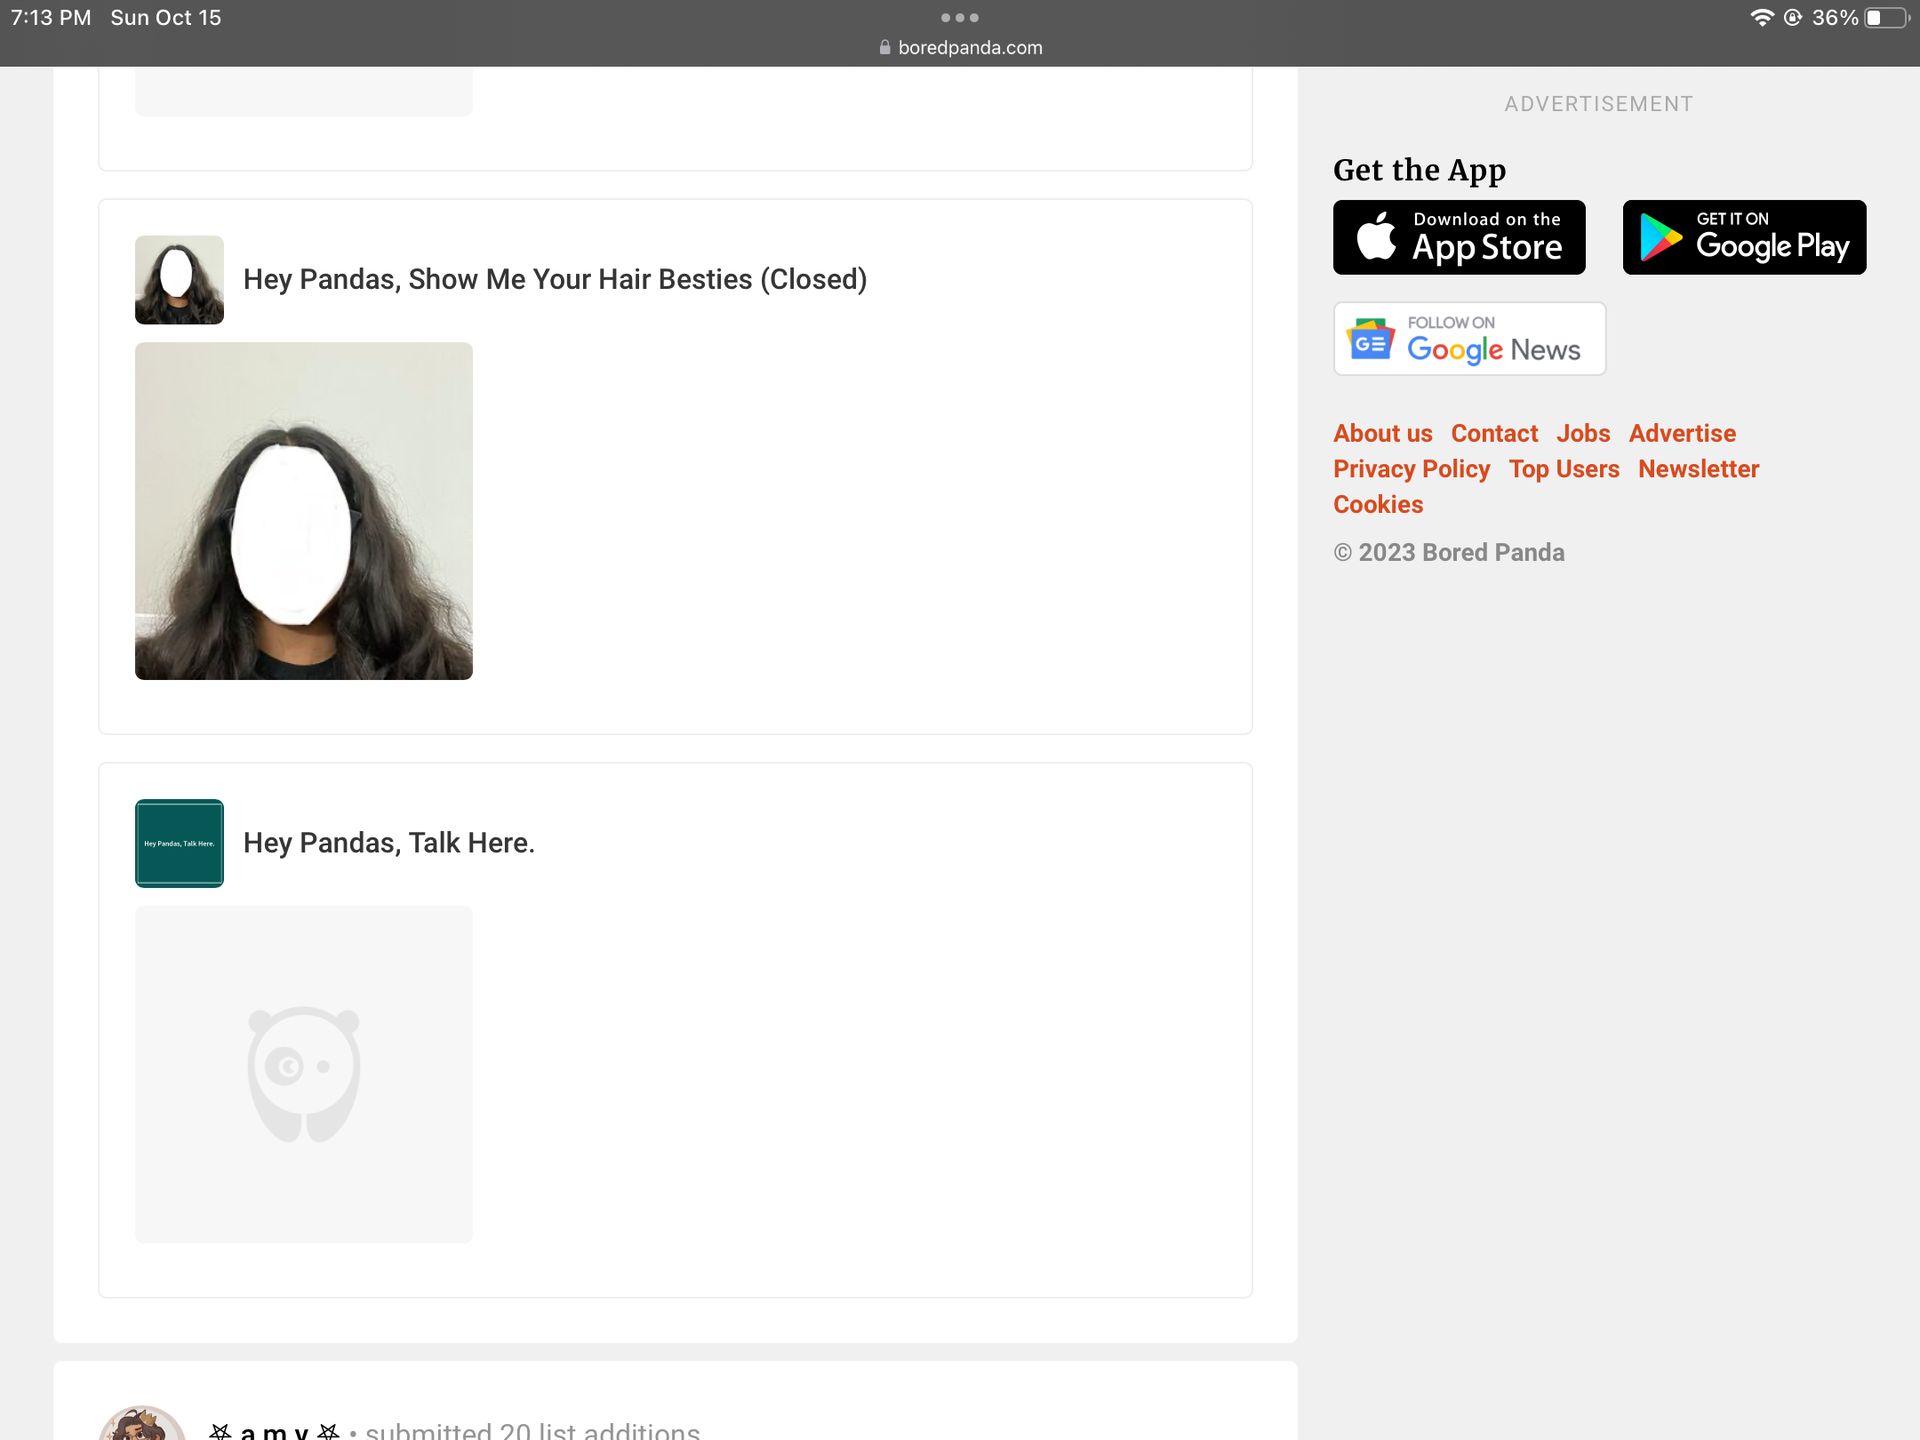1920x1440 pixels.
Task: View the Top Users page
Action: click(x=1564, y=469)
